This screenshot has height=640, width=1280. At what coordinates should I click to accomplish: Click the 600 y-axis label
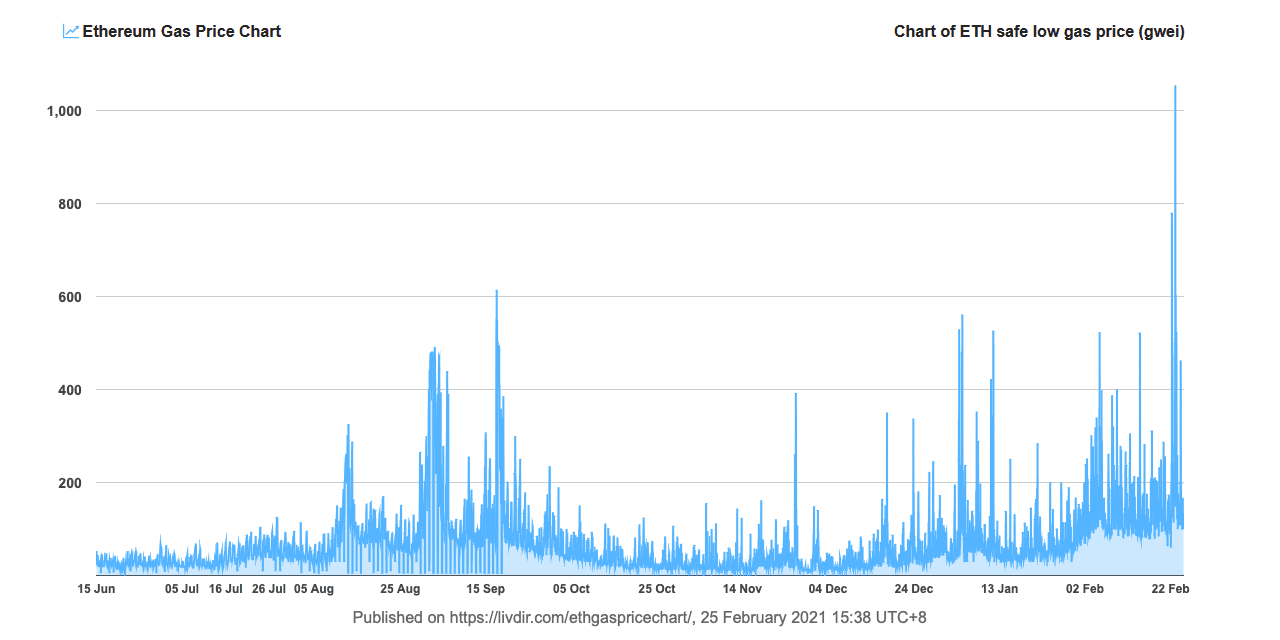[68, 297]
